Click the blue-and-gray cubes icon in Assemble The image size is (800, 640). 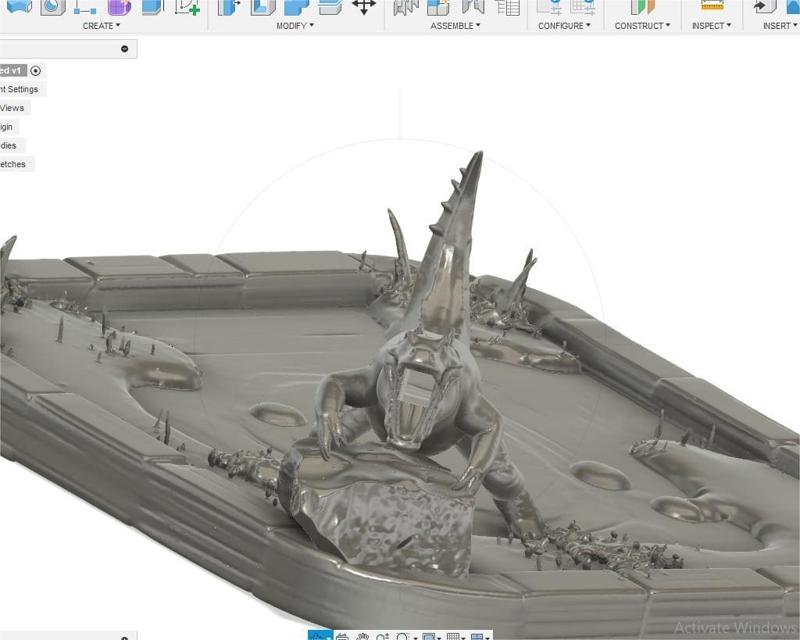(438, 7)
